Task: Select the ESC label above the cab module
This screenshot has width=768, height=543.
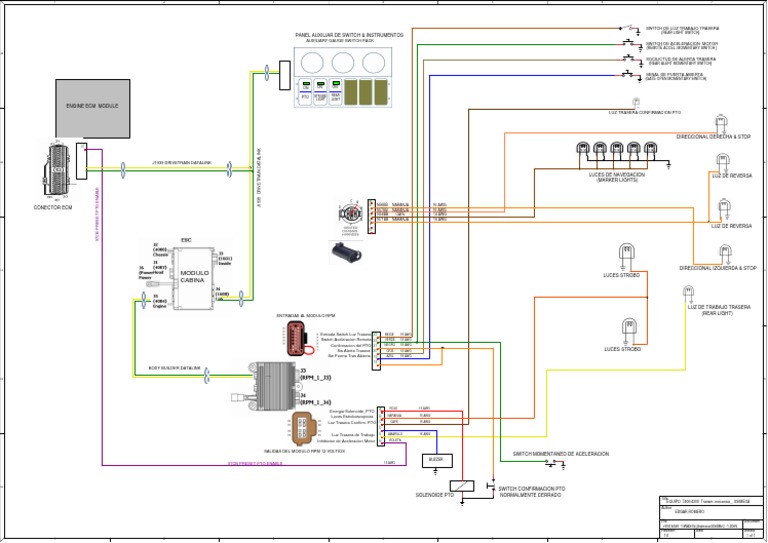Action: [186, 240]
